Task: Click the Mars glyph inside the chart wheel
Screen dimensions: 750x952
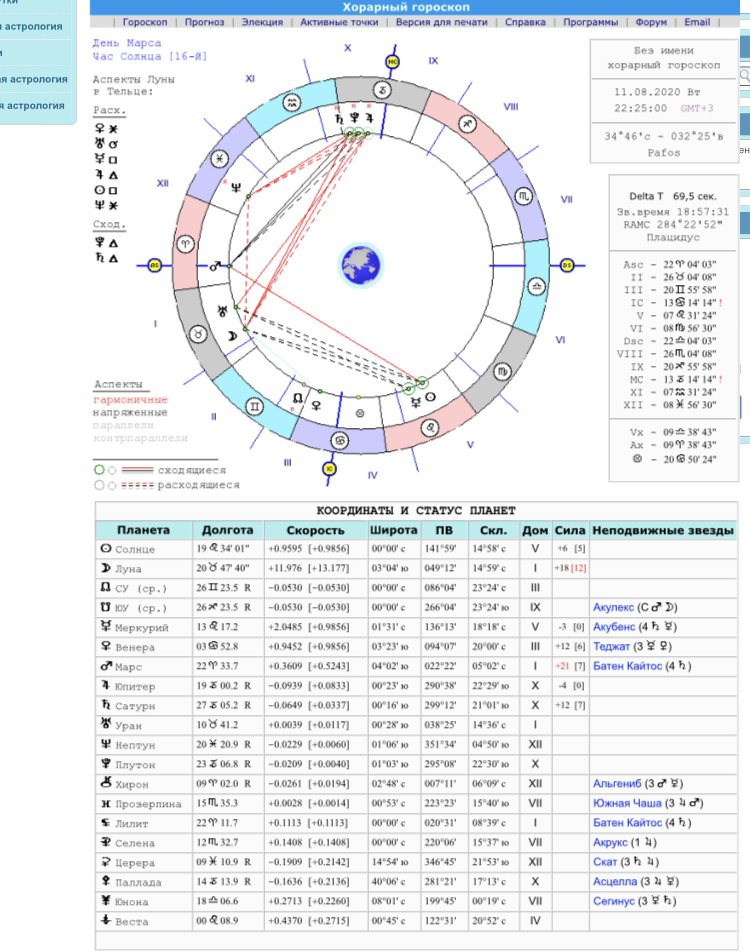Action: [212, 267]
